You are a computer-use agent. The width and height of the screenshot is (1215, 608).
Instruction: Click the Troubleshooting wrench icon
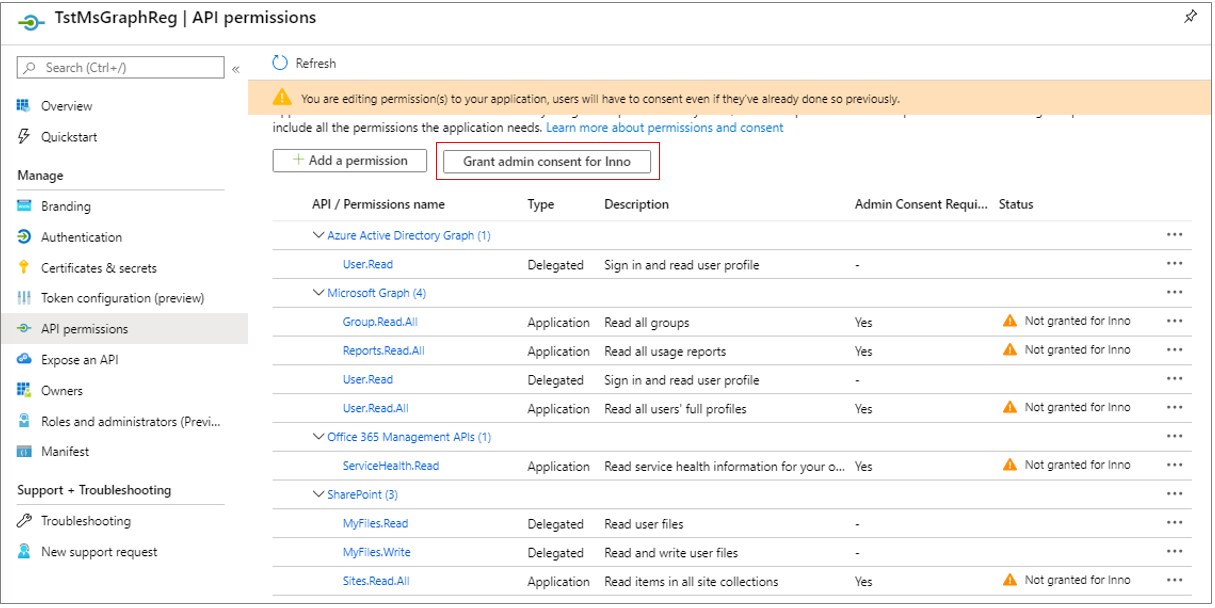tap(24, 521)
